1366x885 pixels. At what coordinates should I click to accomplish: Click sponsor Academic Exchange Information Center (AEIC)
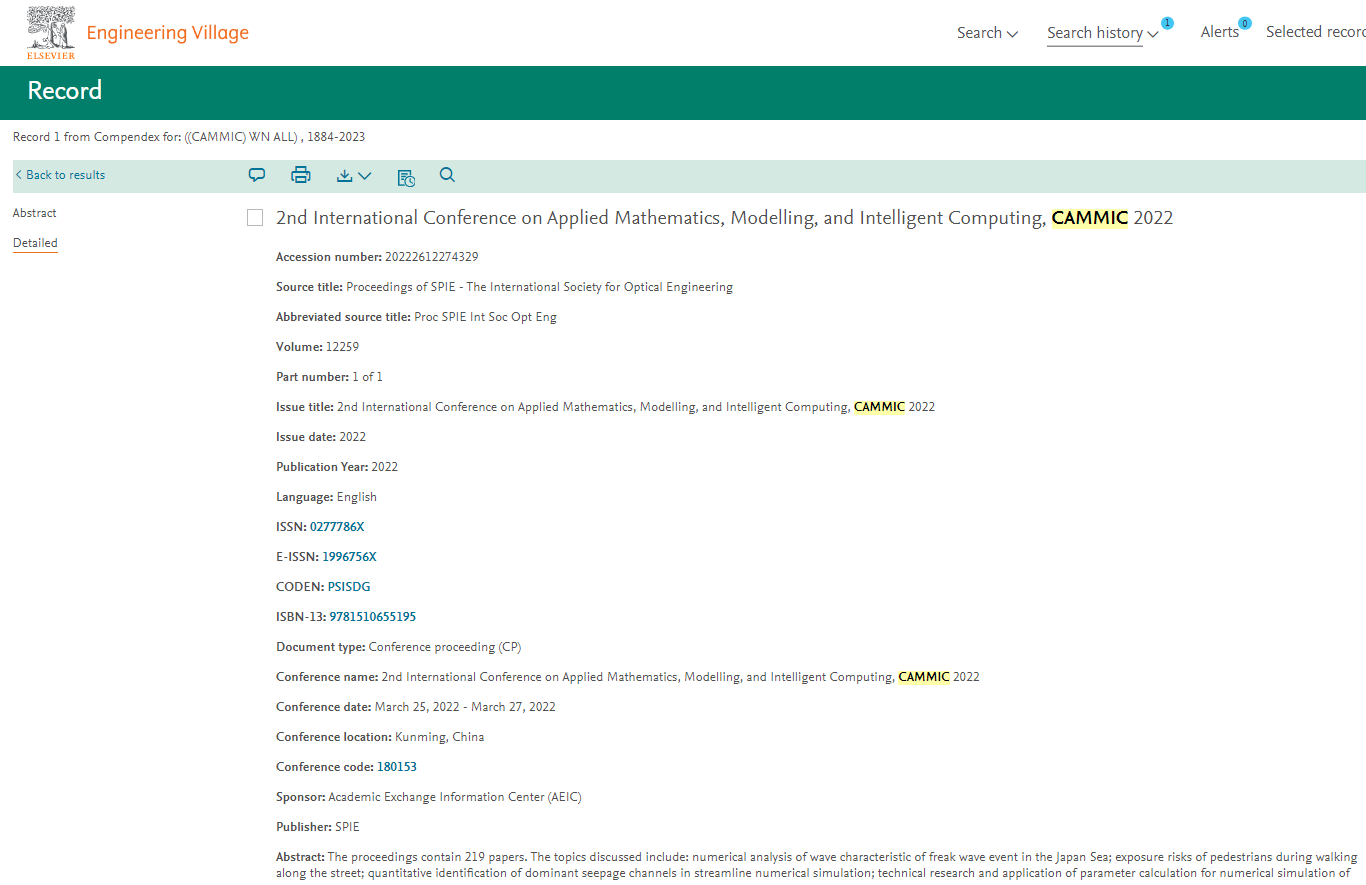pos(454,797)
